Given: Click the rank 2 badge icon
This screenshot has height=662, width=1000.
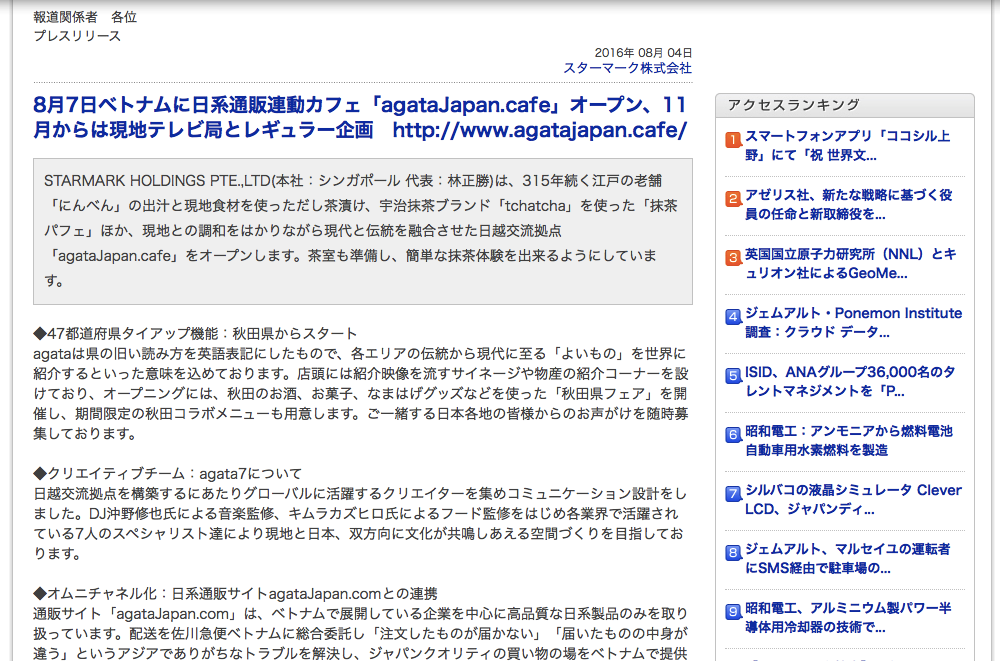Looking at the screenshot, I should click(x=733, y=198).
